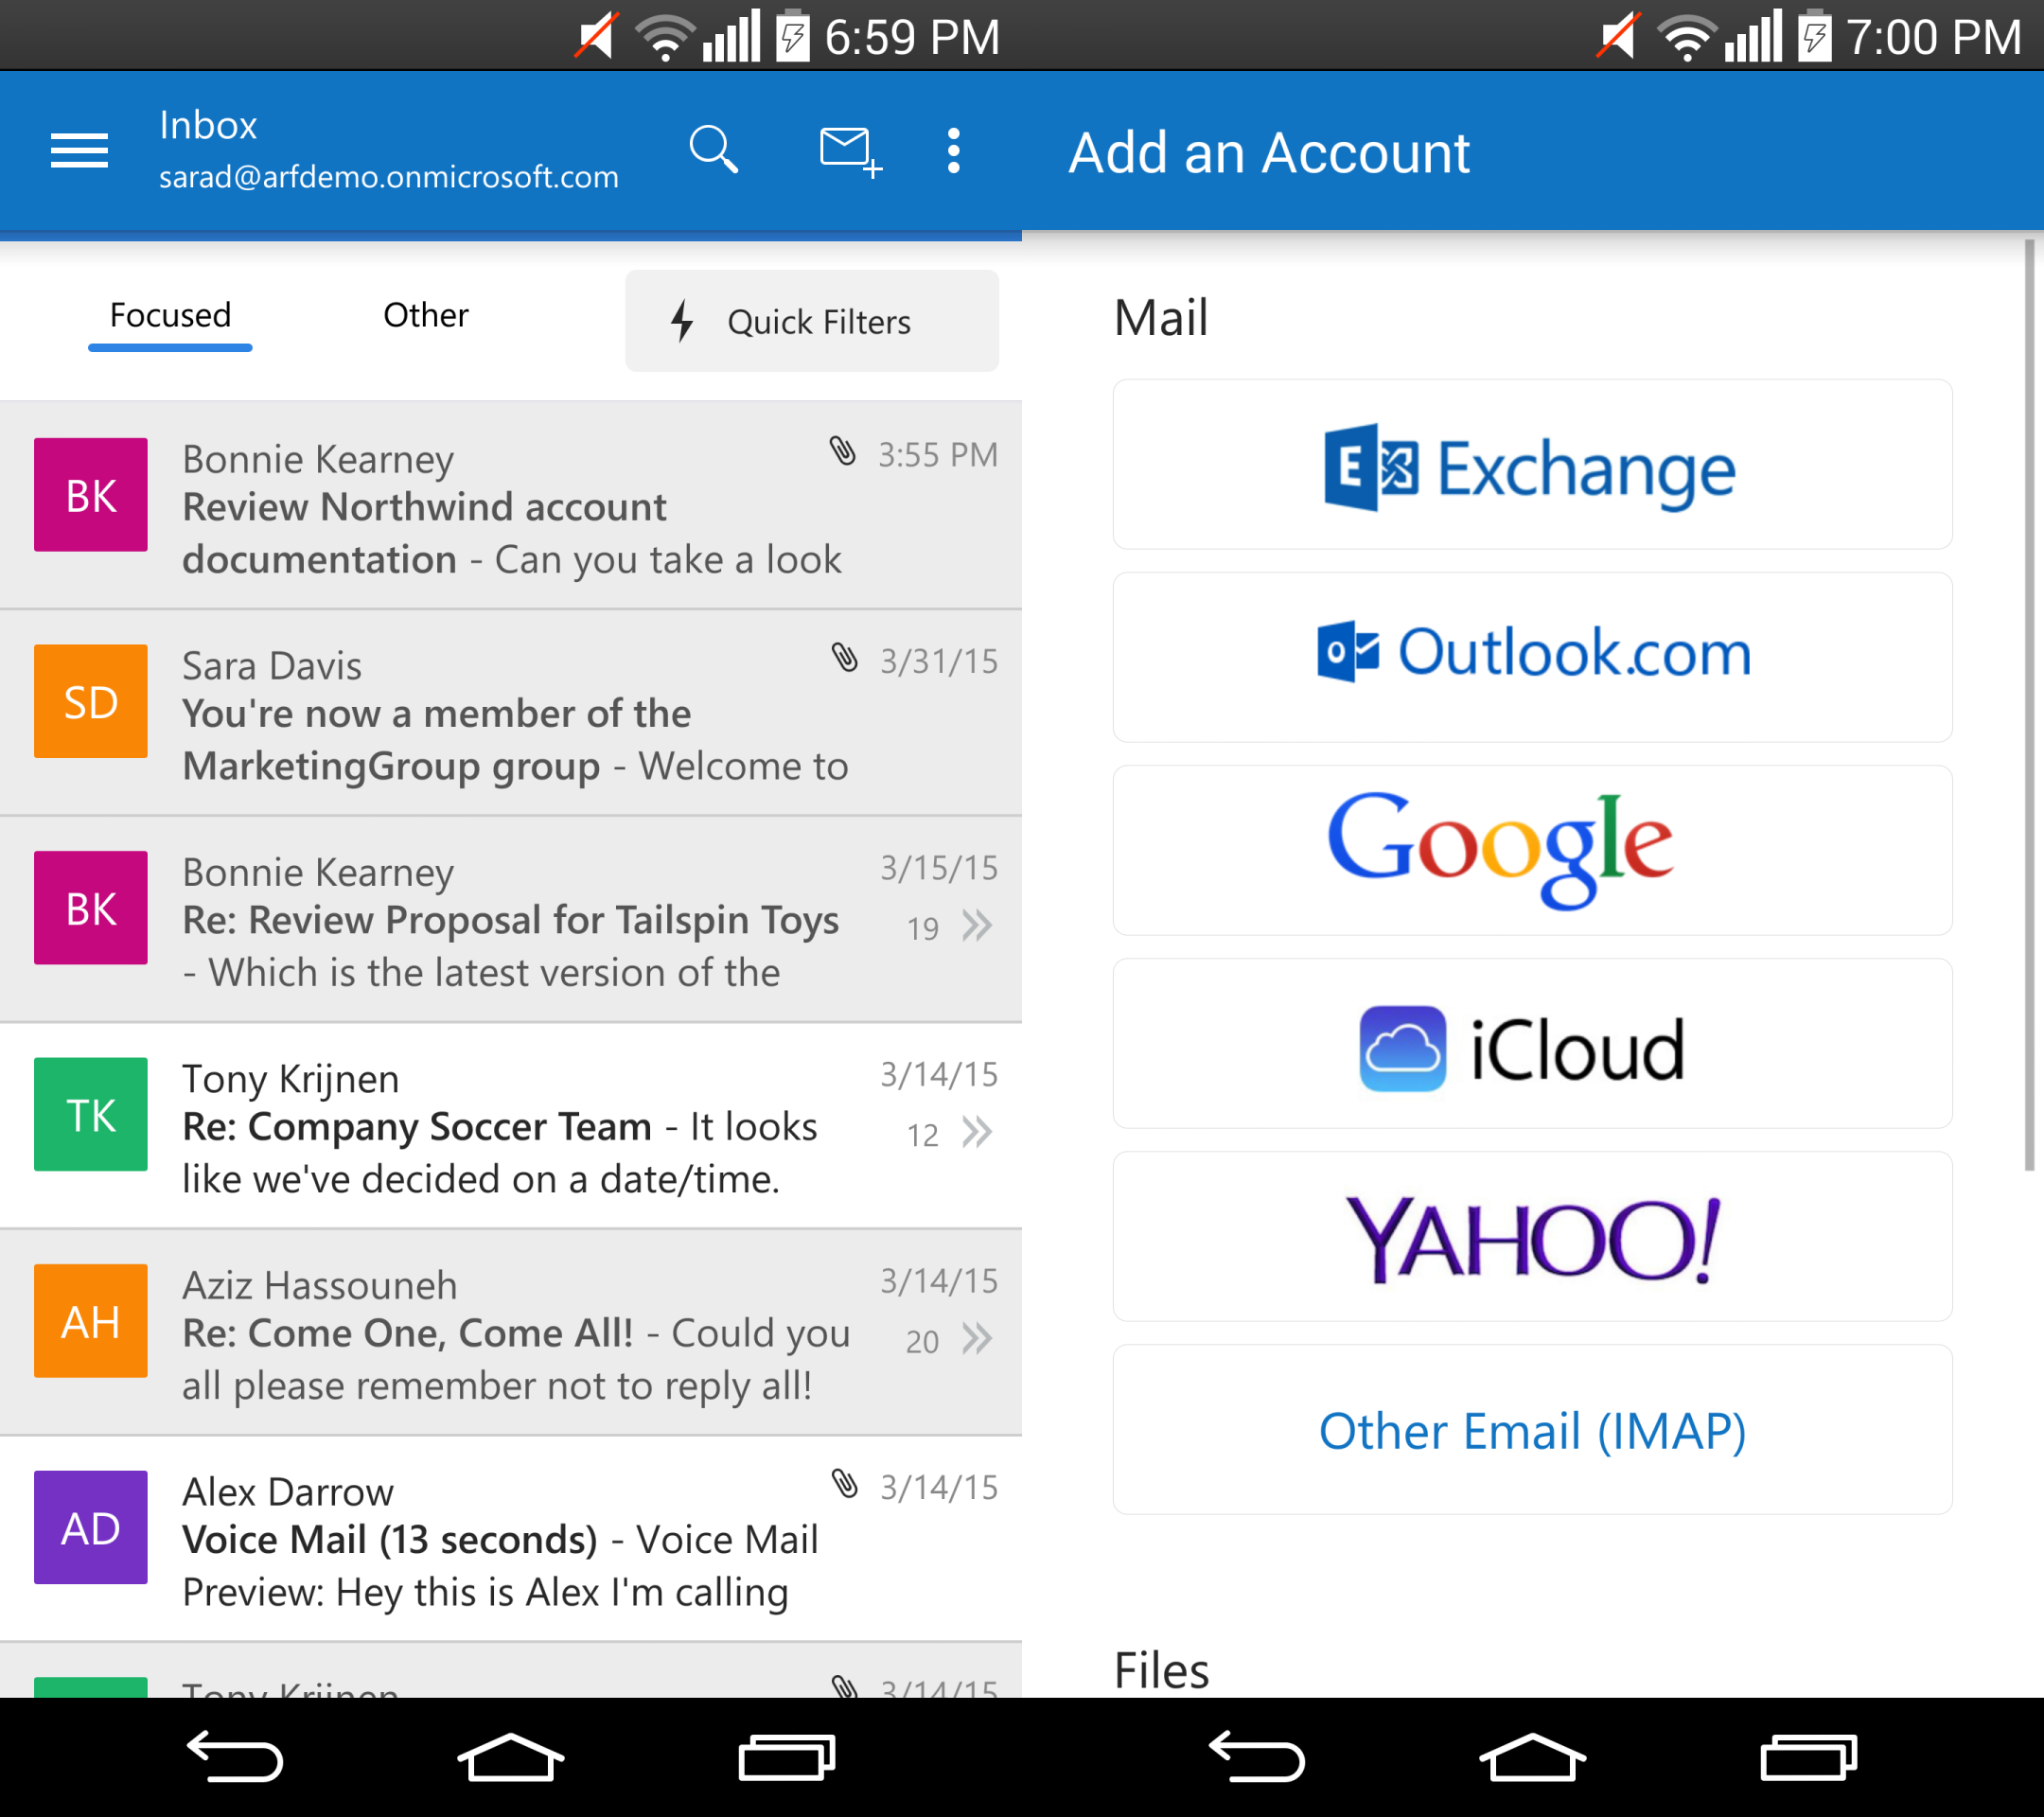The width and height of the screenshot is (2044, 1817).
Task: Tap the battery icon beside 7:00 PM
Action: click(x=1815, y=36)
